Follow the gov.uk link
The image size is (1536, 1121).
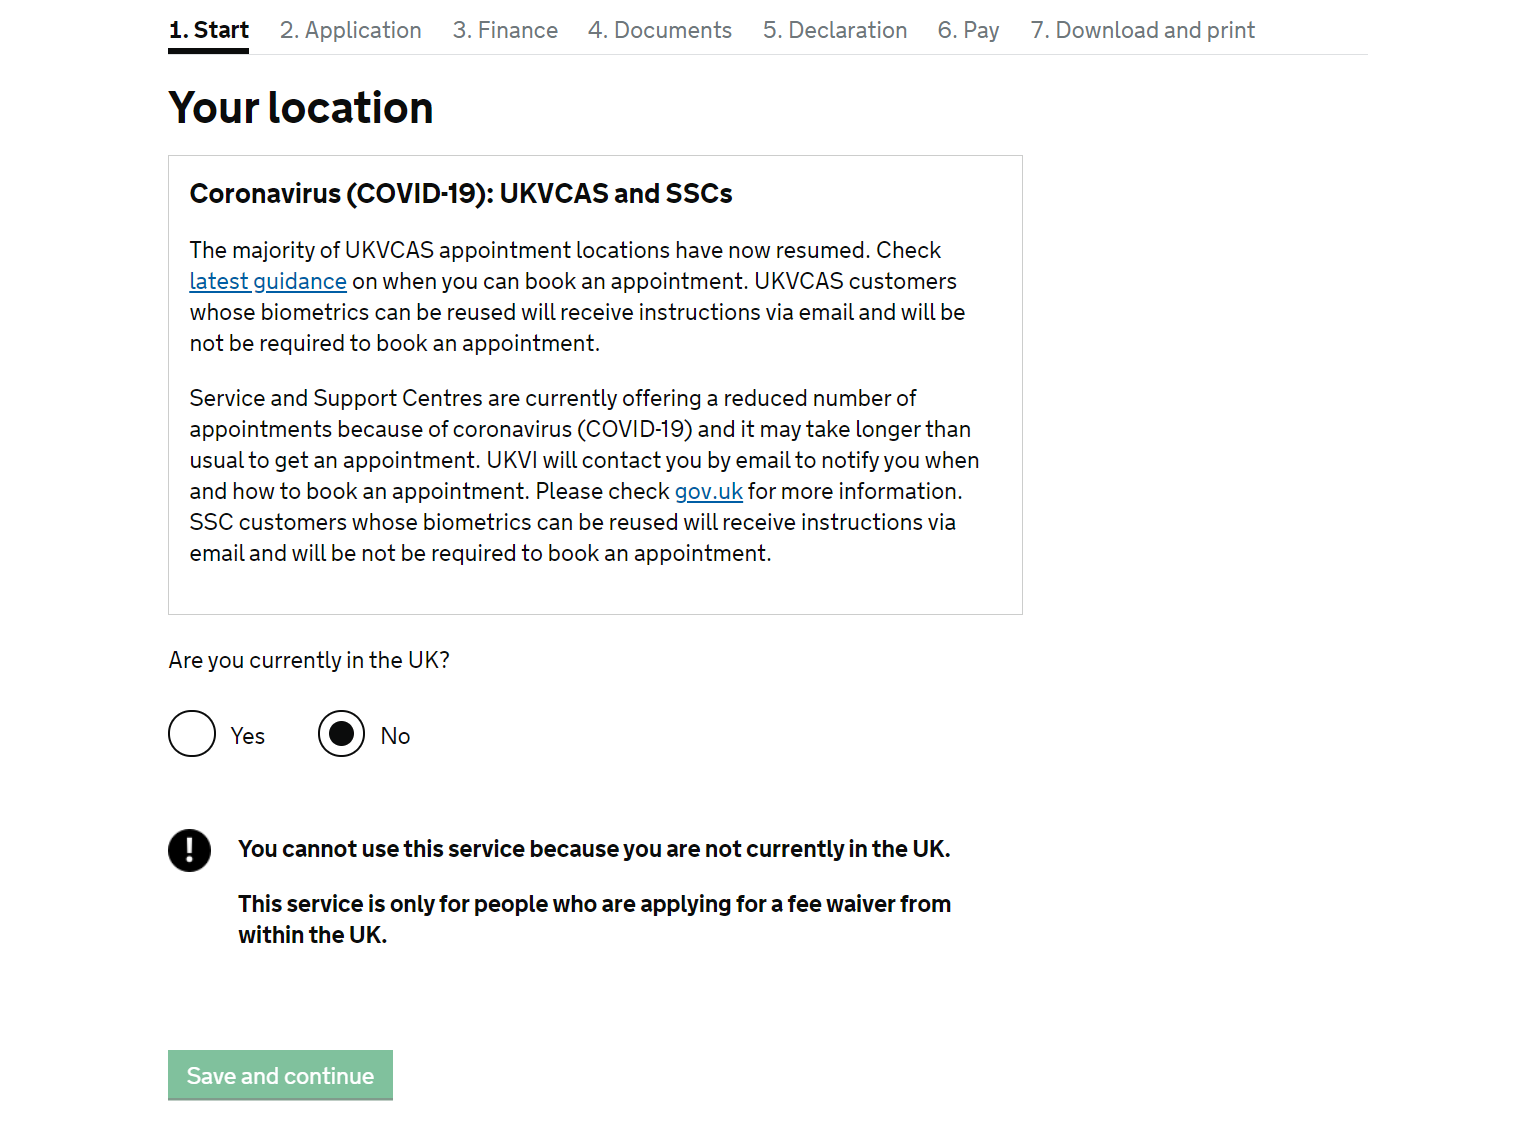click(709, 491)
